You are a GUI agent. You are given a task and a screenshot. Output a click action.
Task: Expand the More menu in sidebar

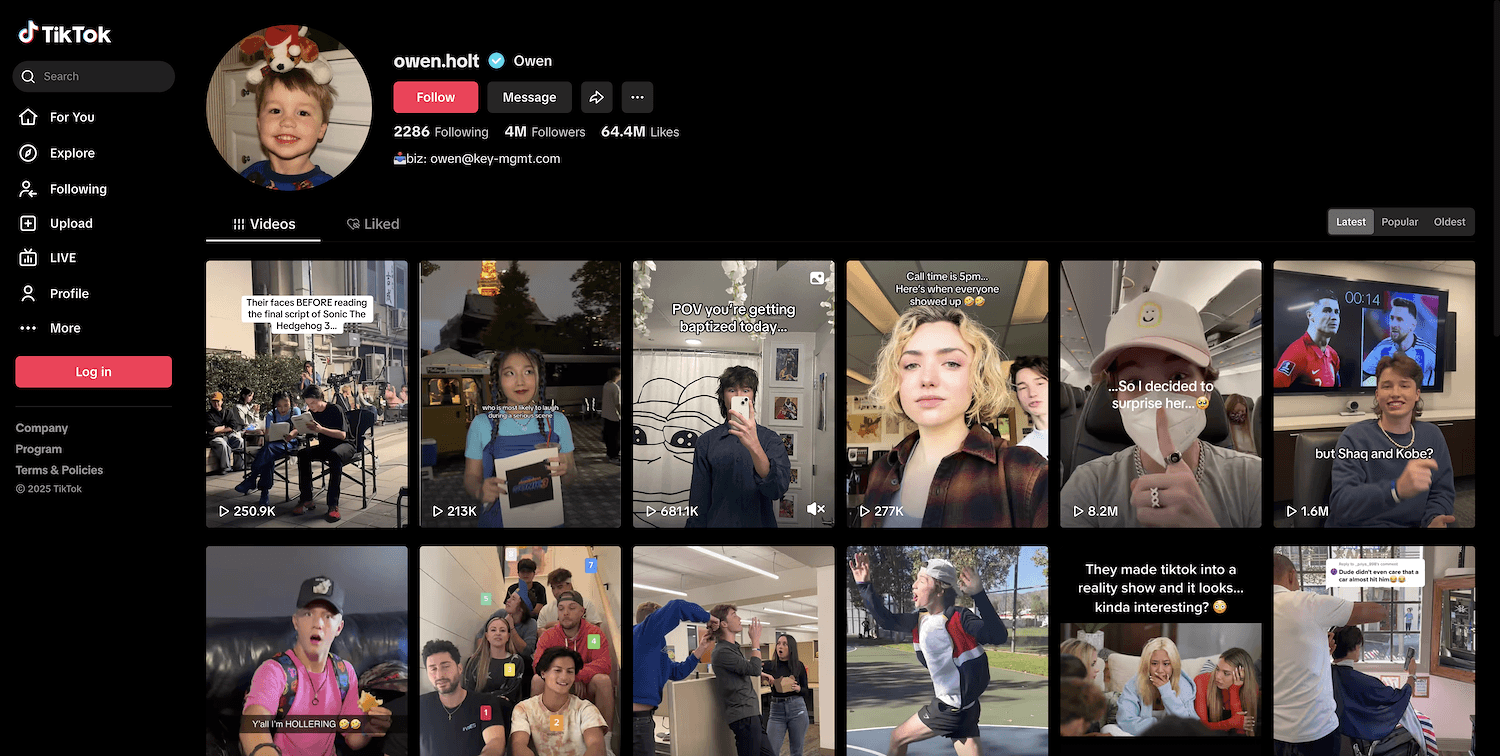(x=65, y=328)
